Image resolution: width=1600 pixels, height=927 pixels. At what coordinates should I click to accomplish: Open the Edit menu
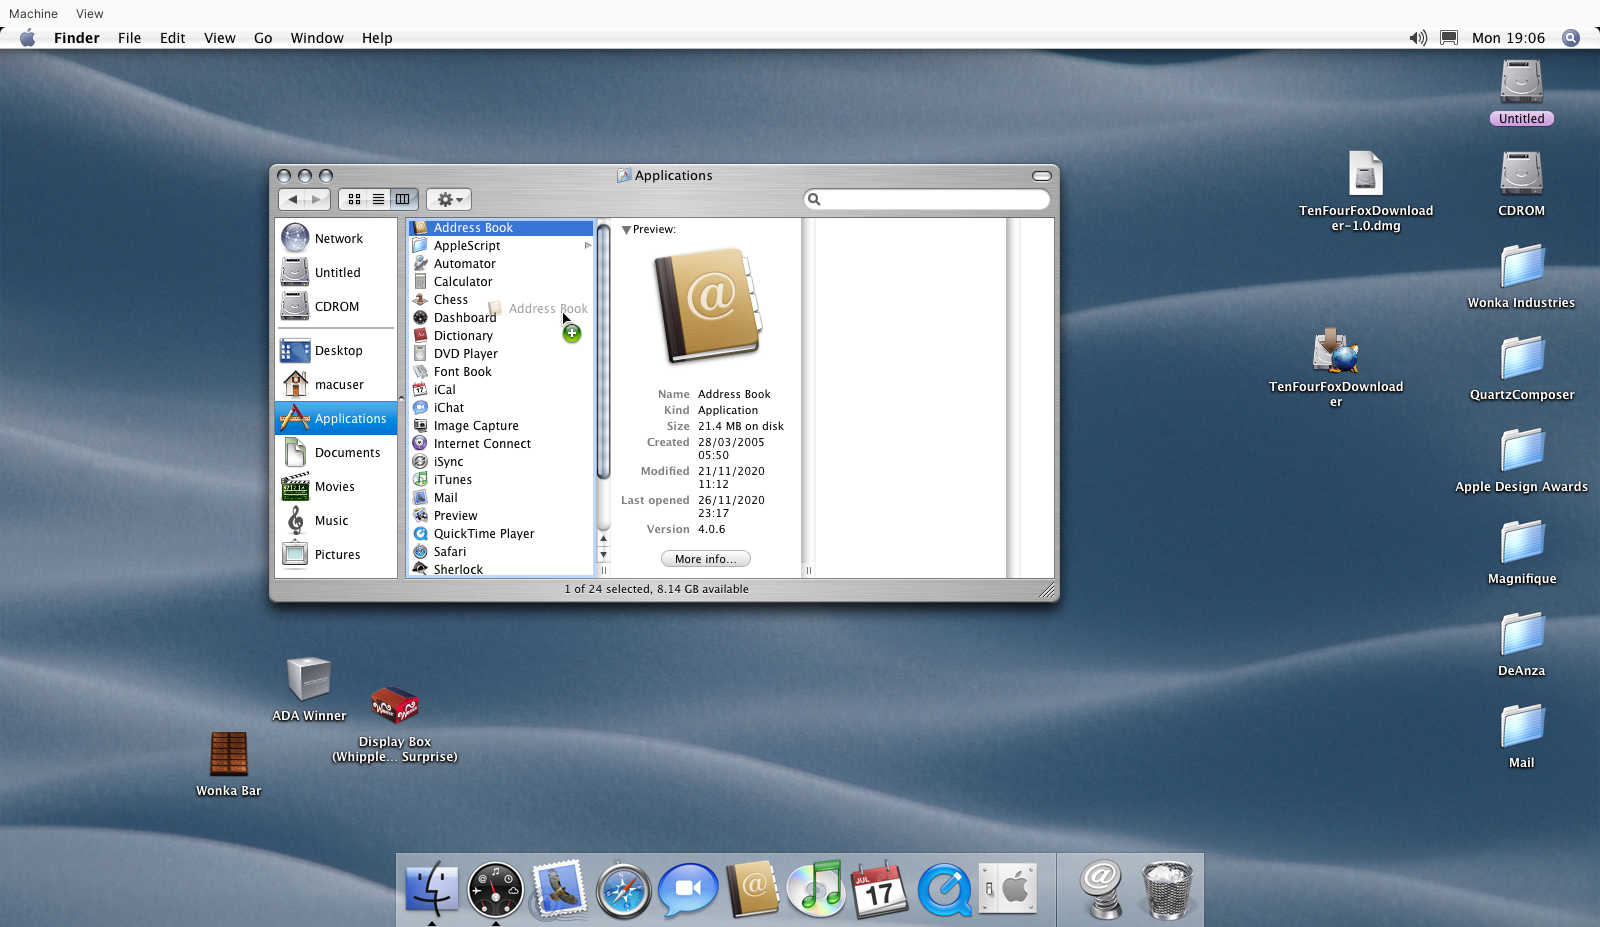[173, 38]
